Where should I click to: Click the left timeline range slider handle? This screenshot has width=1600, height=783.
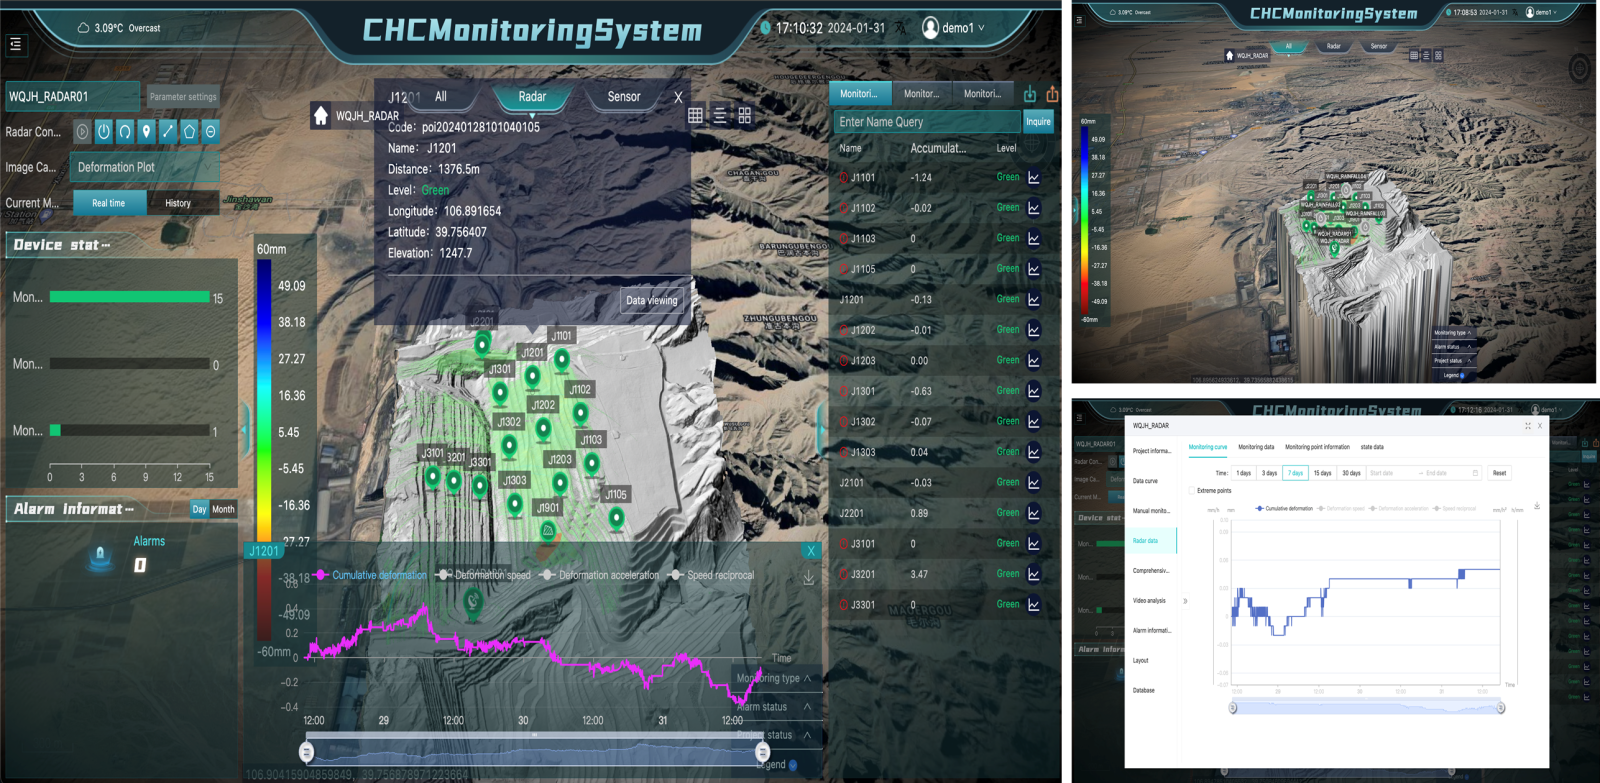(x=307, y=752)
